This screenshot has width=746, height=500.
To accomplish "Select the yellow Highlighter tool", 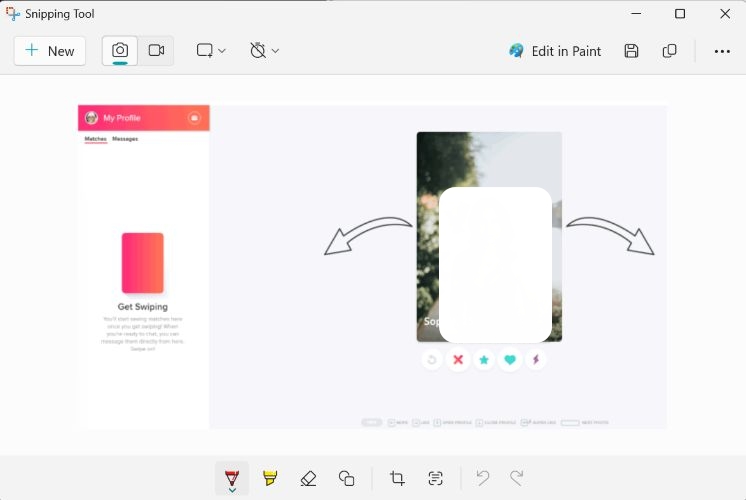I will coord(270,478).
